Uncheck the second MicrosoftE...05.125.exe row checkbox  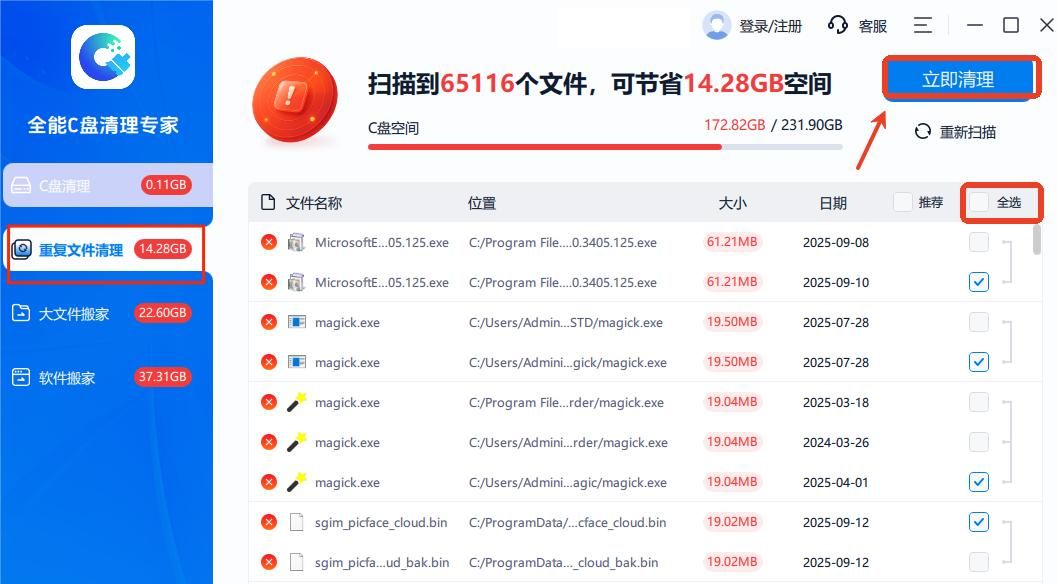[978, 281]
